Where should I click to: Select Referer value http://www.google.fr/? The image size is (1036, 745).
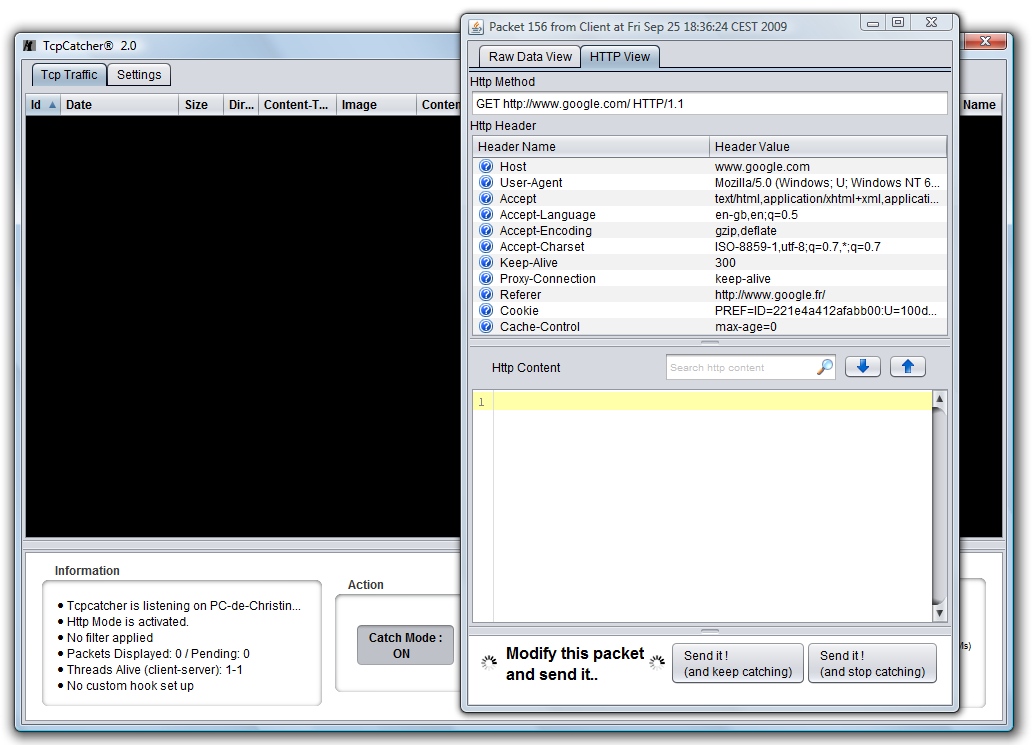coord(828,295)
